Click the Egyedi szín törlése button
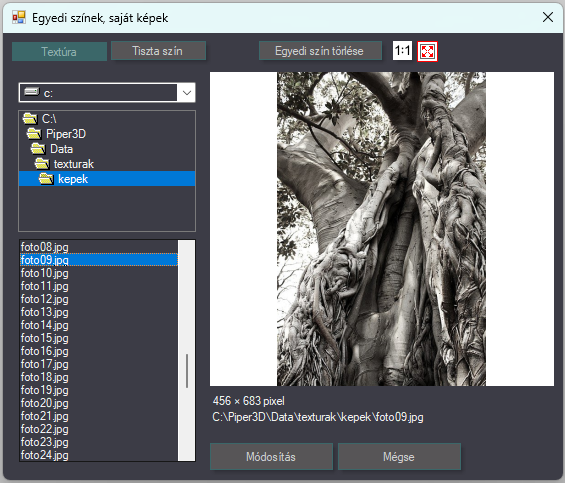 coord(320,51)
